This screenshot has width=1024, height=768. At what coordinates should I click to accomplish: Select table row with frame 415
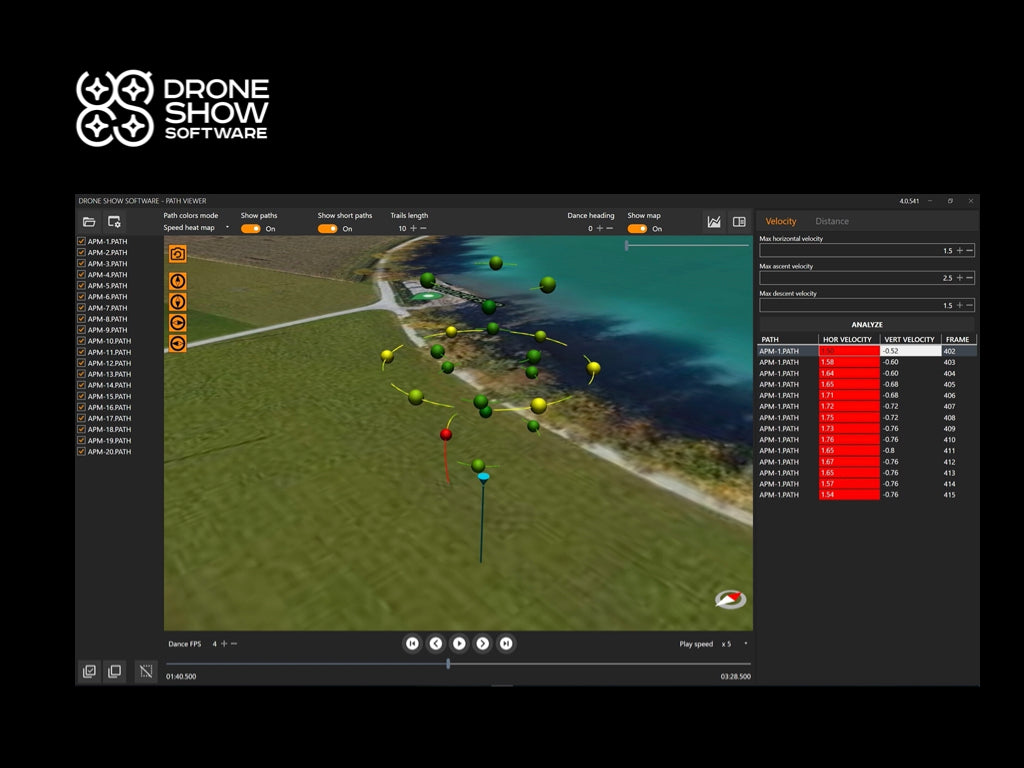(x=867, y=495)
